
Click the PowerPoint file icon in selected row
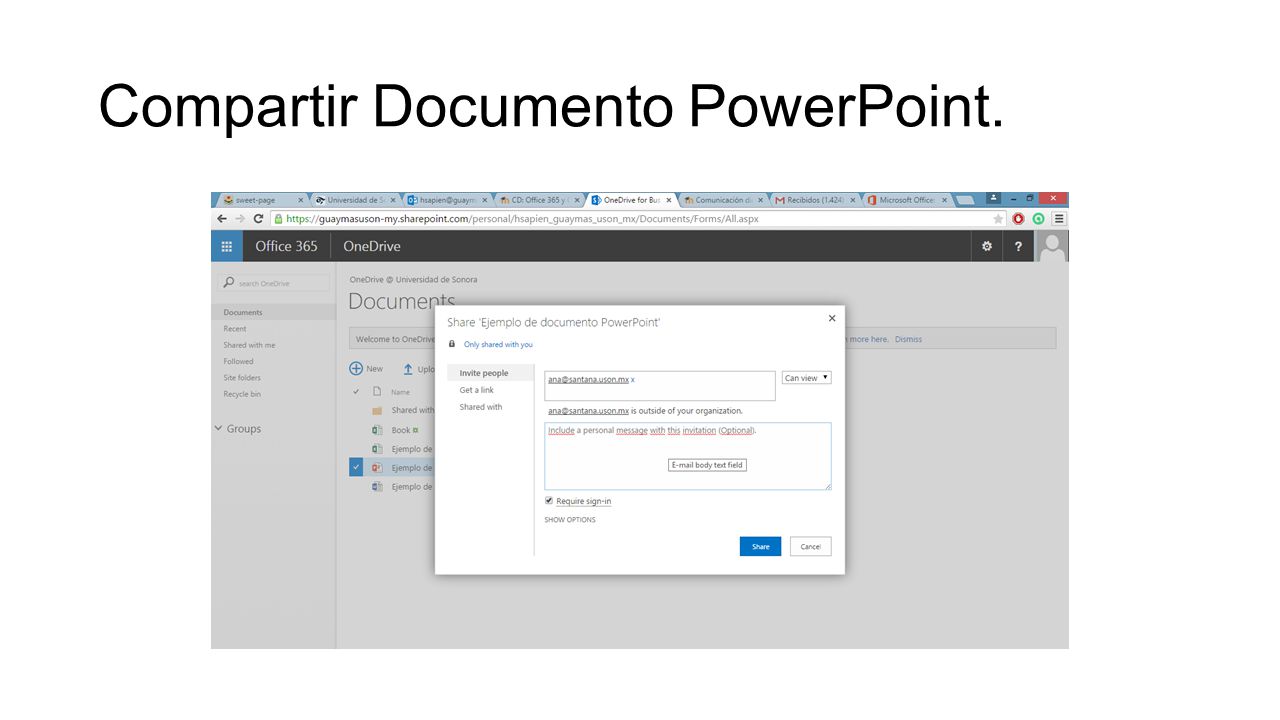[x=377, y=468]
